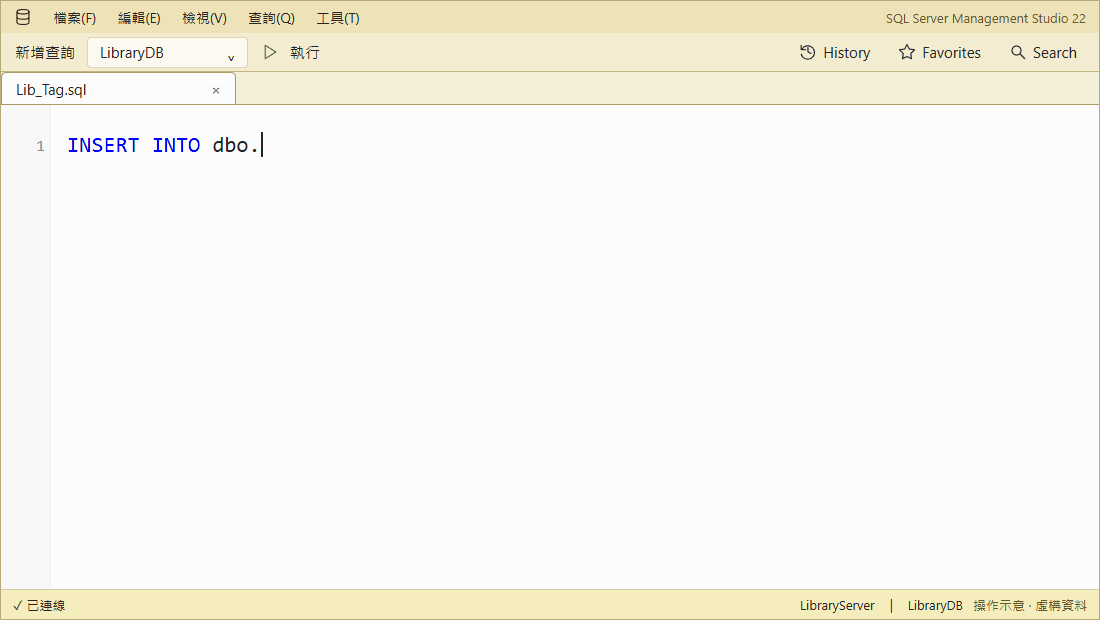Click the INTO keyword in the editor

(176, 145)
